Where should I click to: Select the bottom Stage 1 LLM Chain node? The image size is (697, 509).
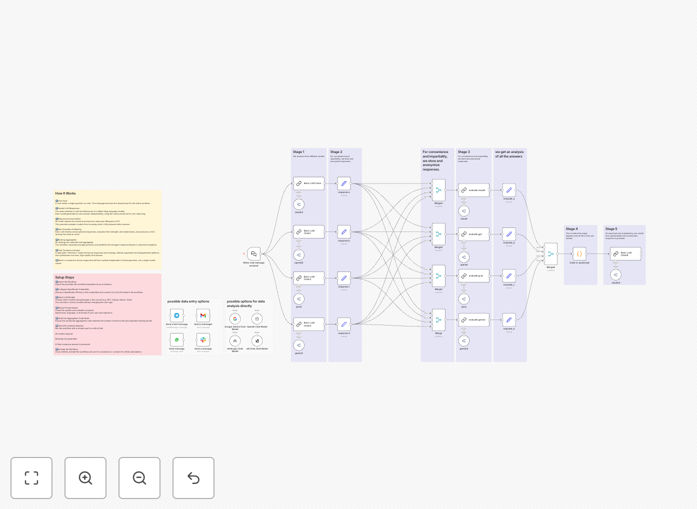tap(308, 324)
